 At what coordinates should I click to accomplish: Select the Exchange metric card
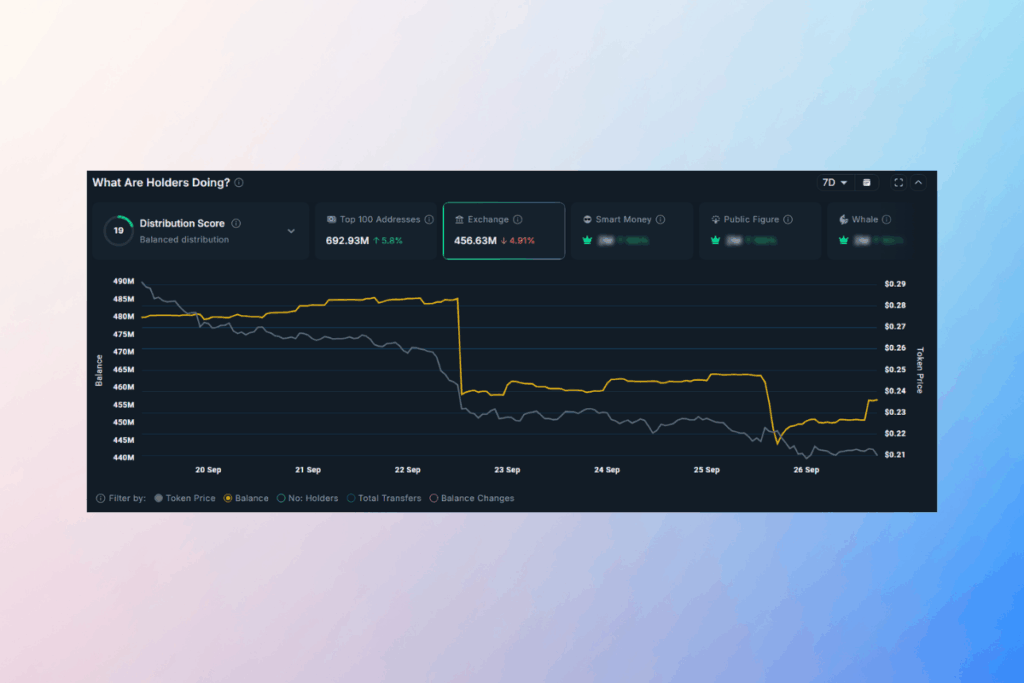click(503, 231)
